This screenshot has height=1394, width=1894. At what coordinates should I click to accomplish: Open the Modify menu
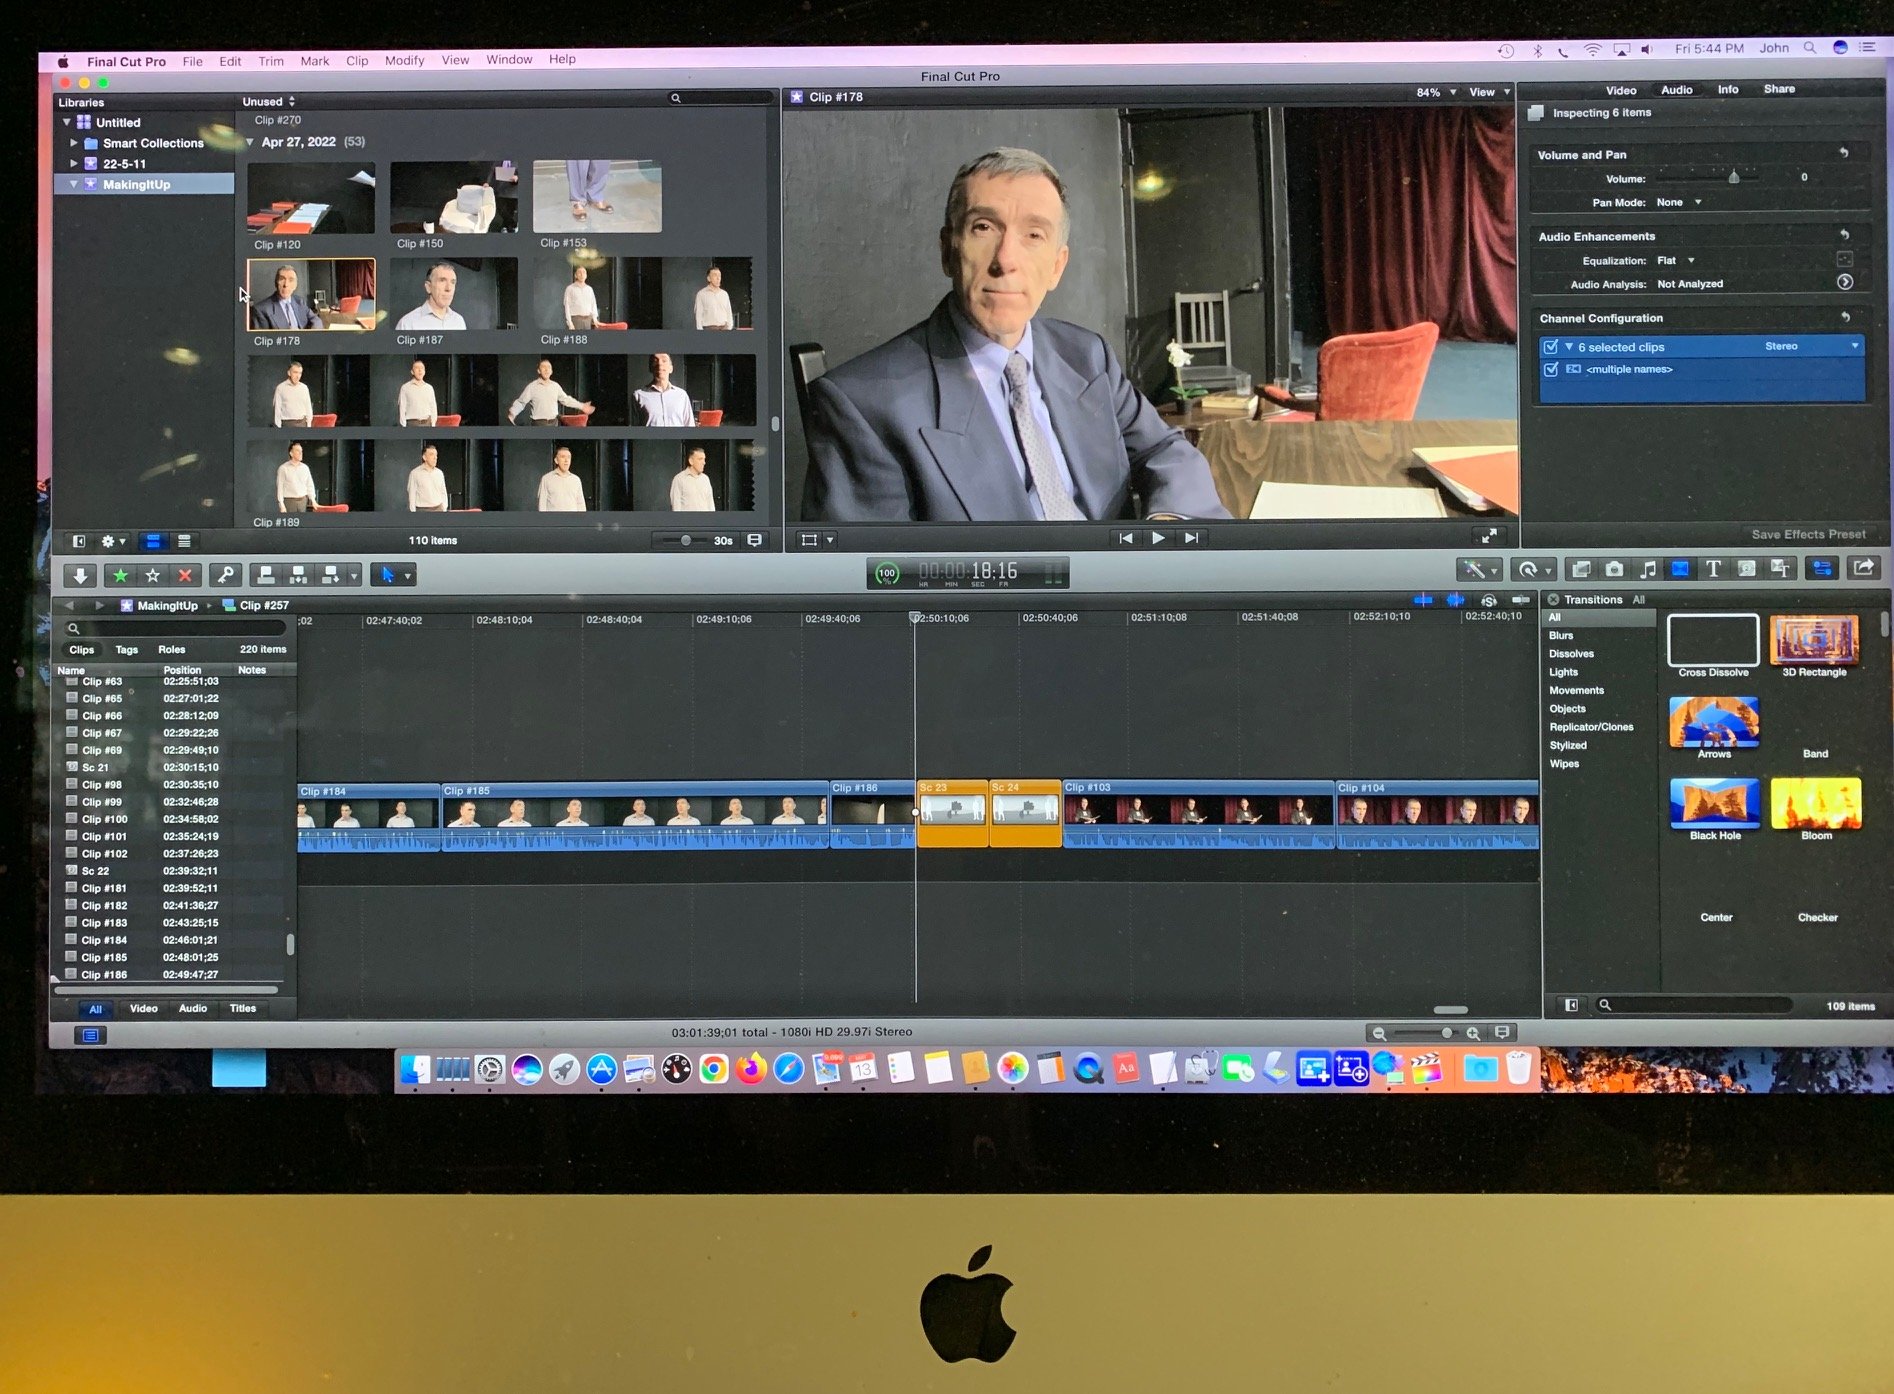click(404, 60)
